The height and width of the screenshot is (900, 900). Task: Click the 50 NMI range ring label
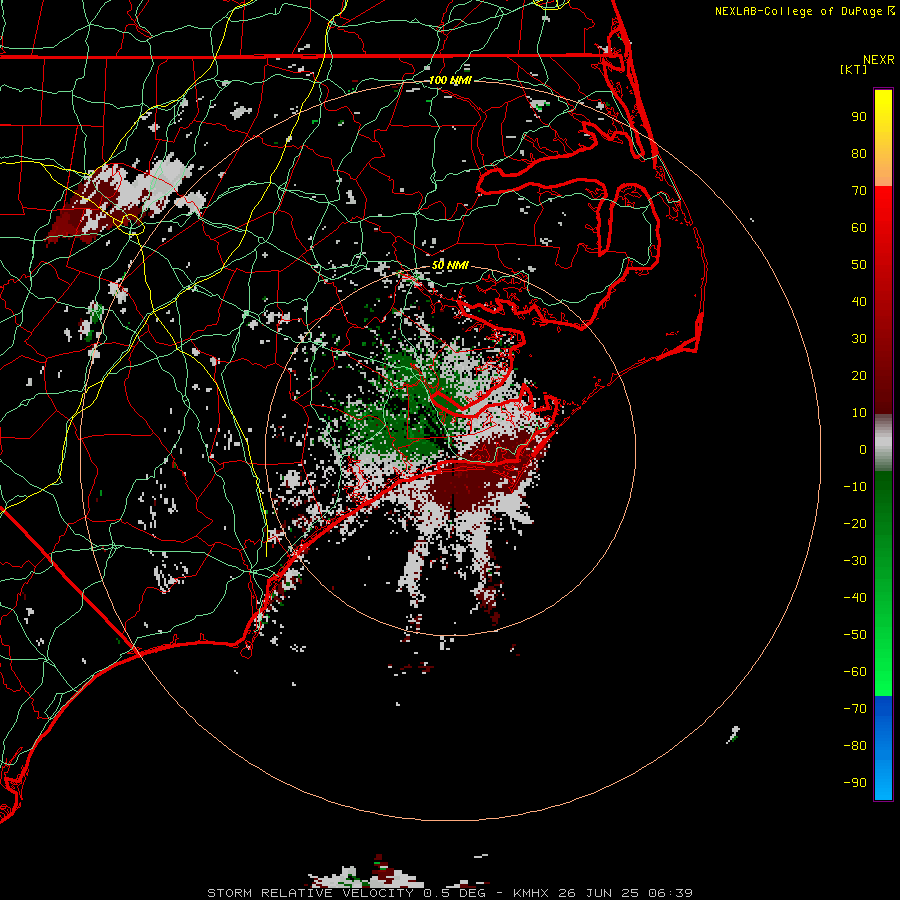pos(450,265)
